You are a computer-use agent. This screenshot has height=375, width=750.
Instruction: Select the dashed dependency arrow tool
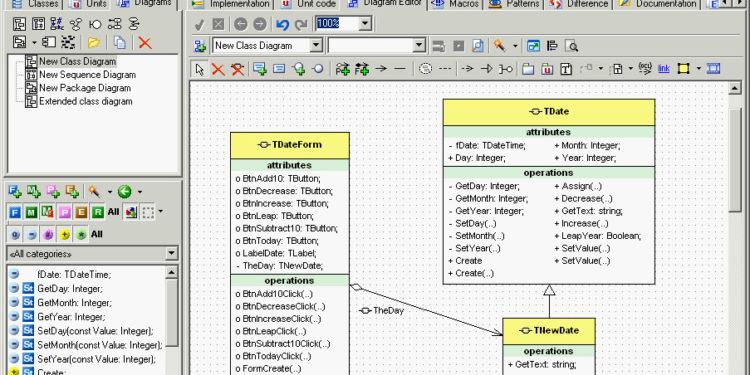(x=467, y=69)
